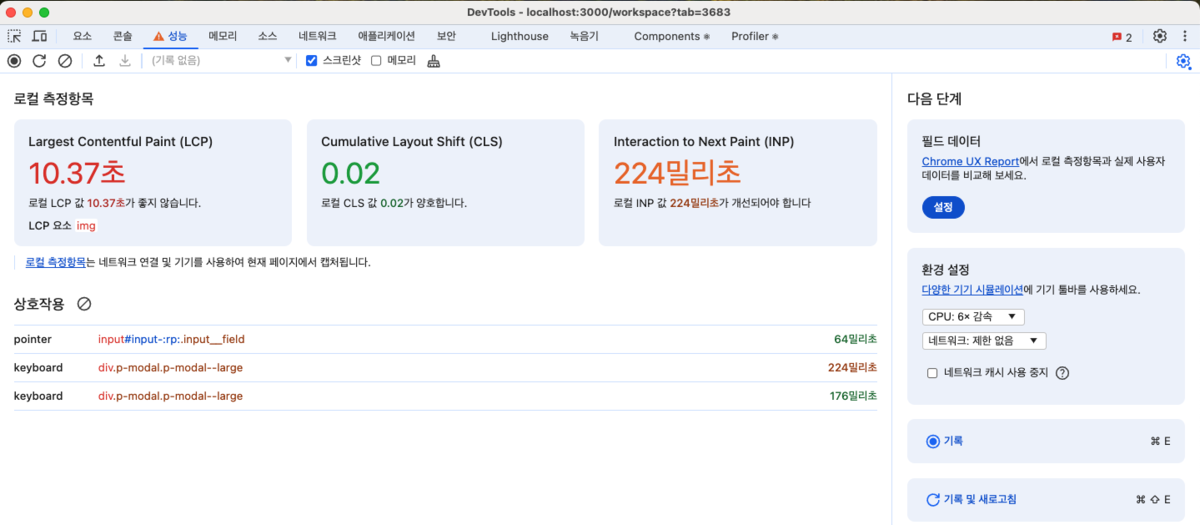Click the input#input-:rp:.input__field element
The height and width of the screenshot is (525, 1200).
click(x=171, y=339)
